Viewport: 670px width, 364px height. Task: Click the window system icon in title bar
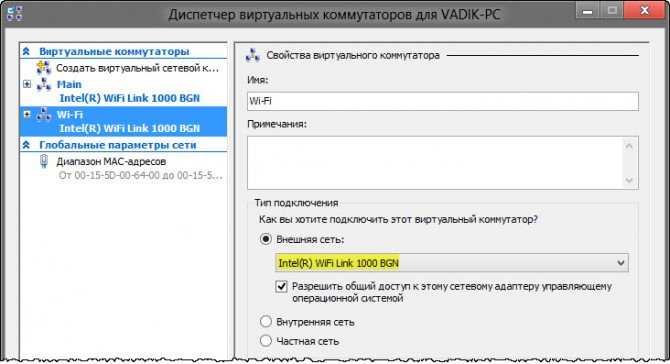14,13
